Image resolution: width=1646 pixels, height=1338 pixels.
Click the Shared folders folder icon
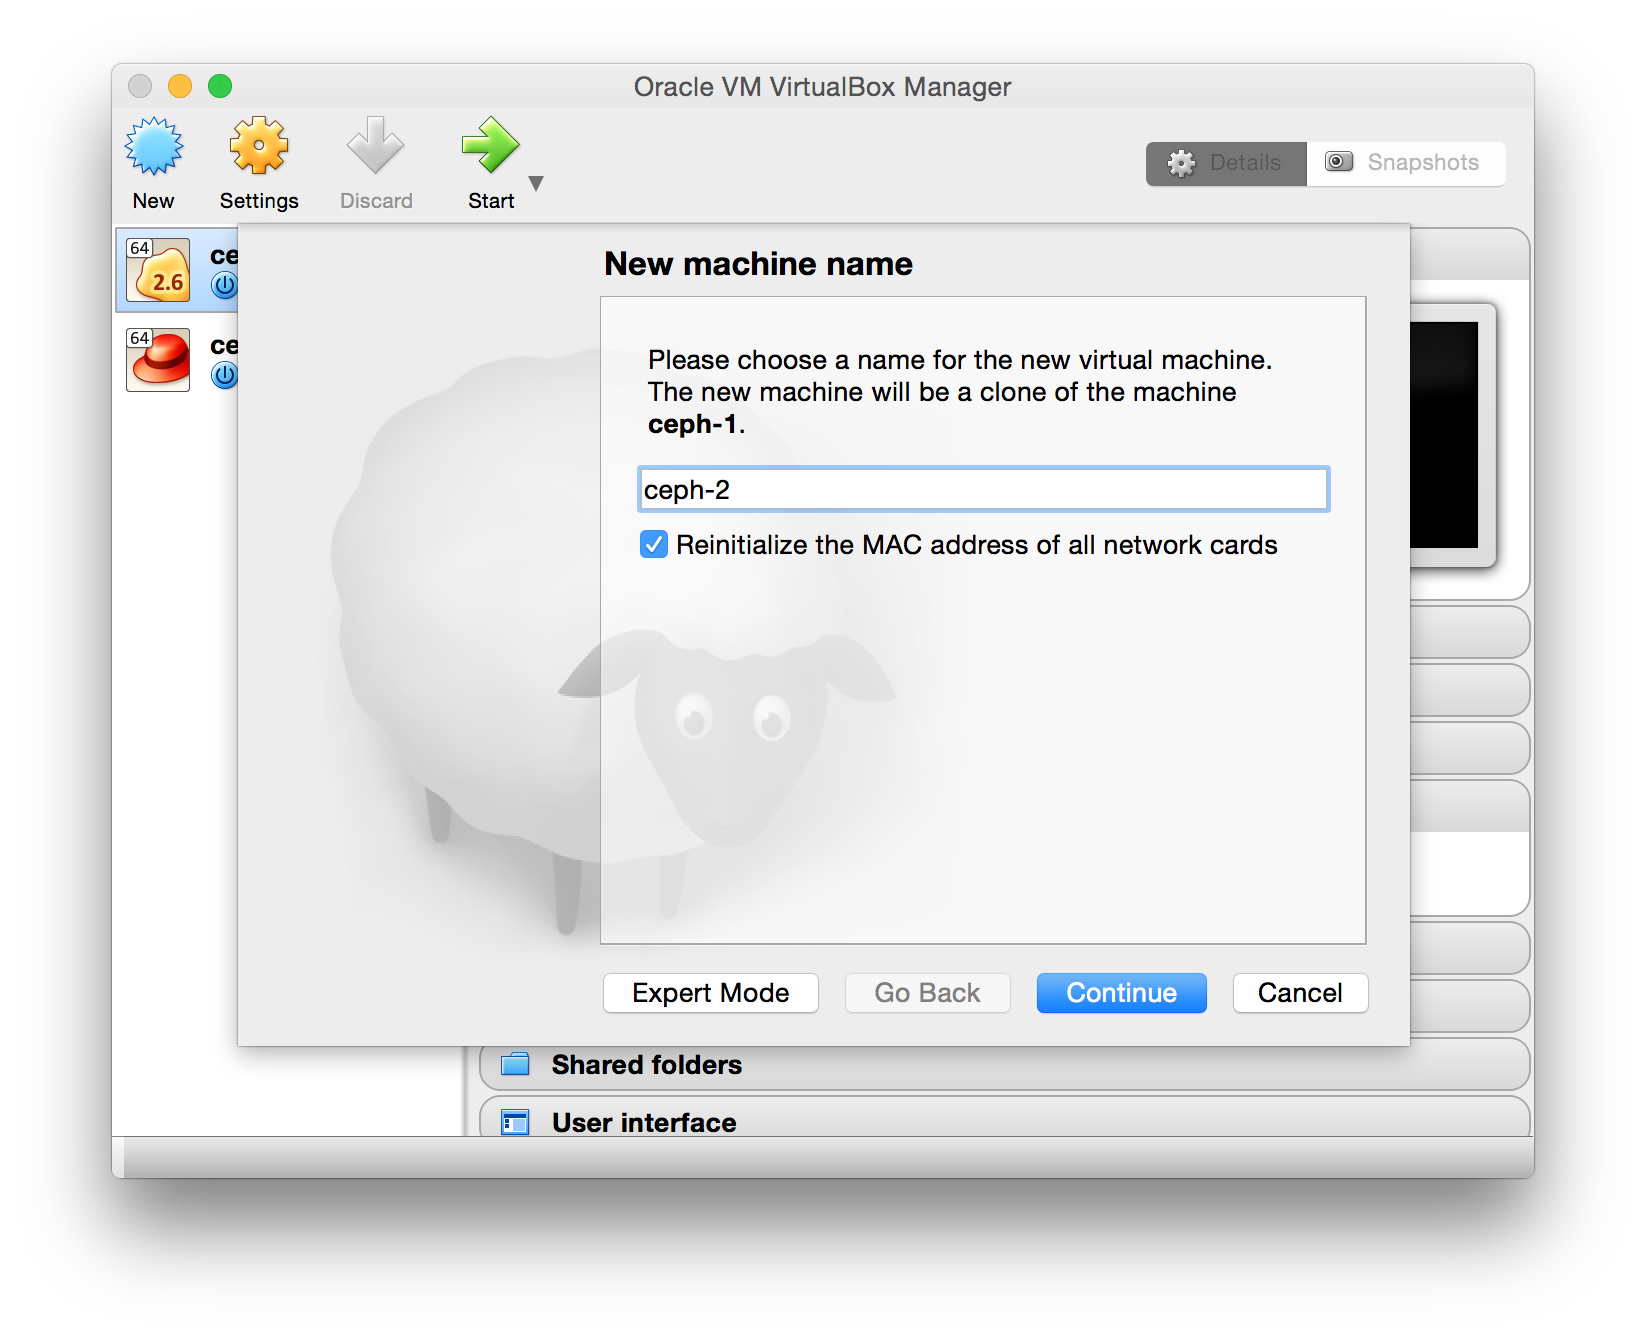(x=515, y=1064)
